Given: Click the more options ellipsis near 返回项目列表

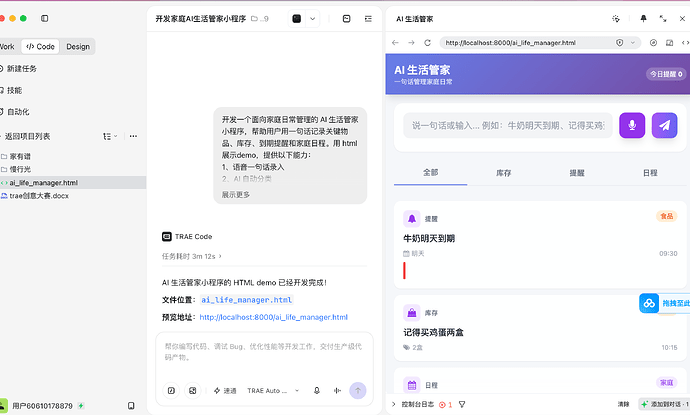Looking at the screenshot, I should pyautogui.click(x=133, y=136).
